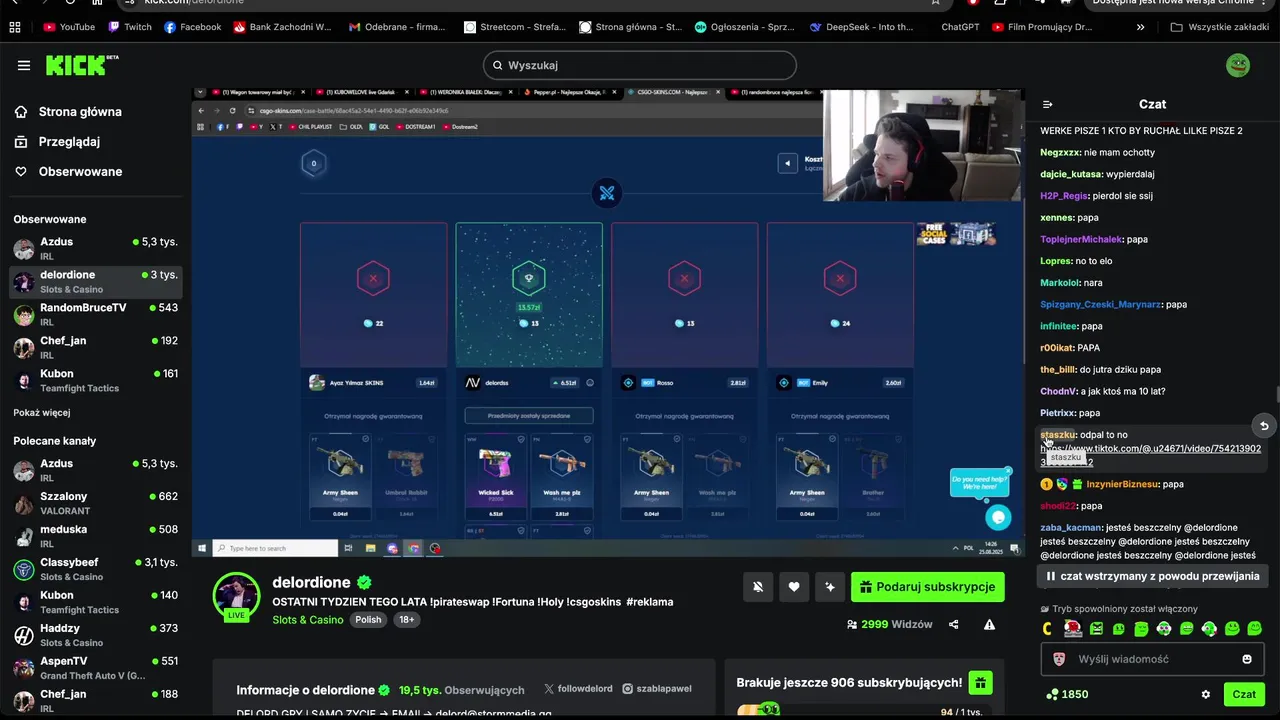Click the green verified badge beside delordione title
The image size is (1280, 720).
[365, 582]
